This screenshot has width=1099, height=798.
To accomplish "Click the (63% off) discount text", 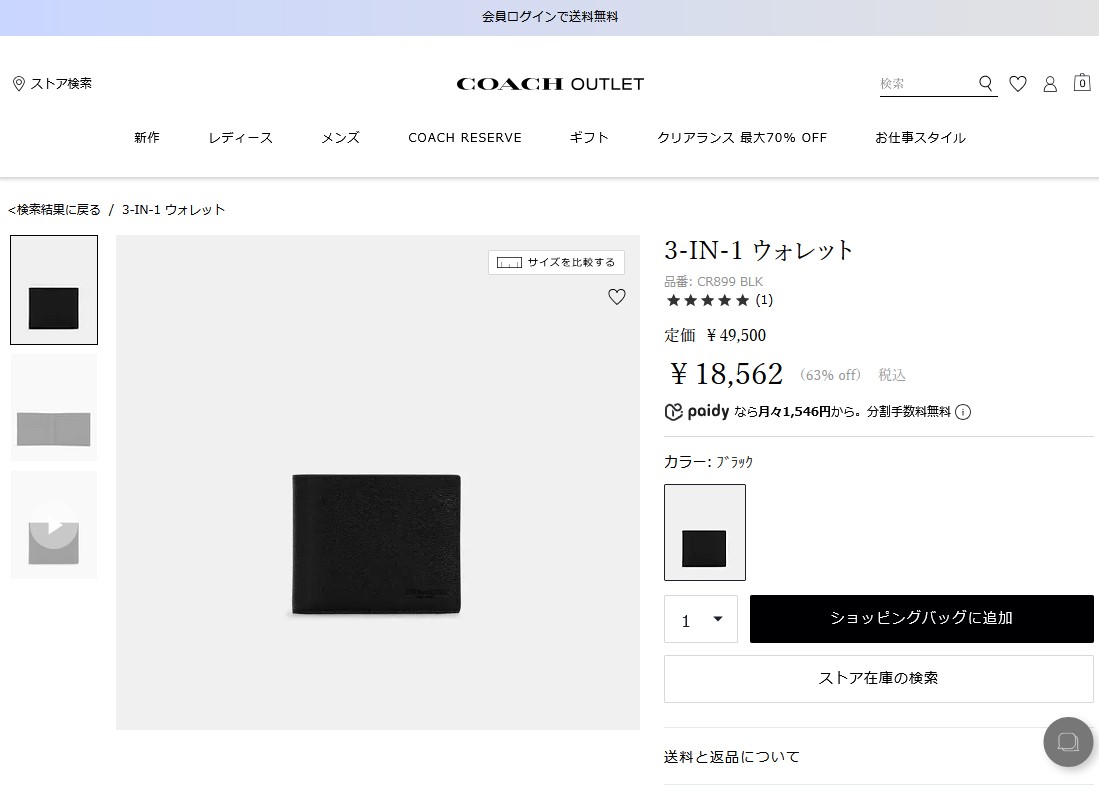I will pyautogui.click(x=831, y=375).
